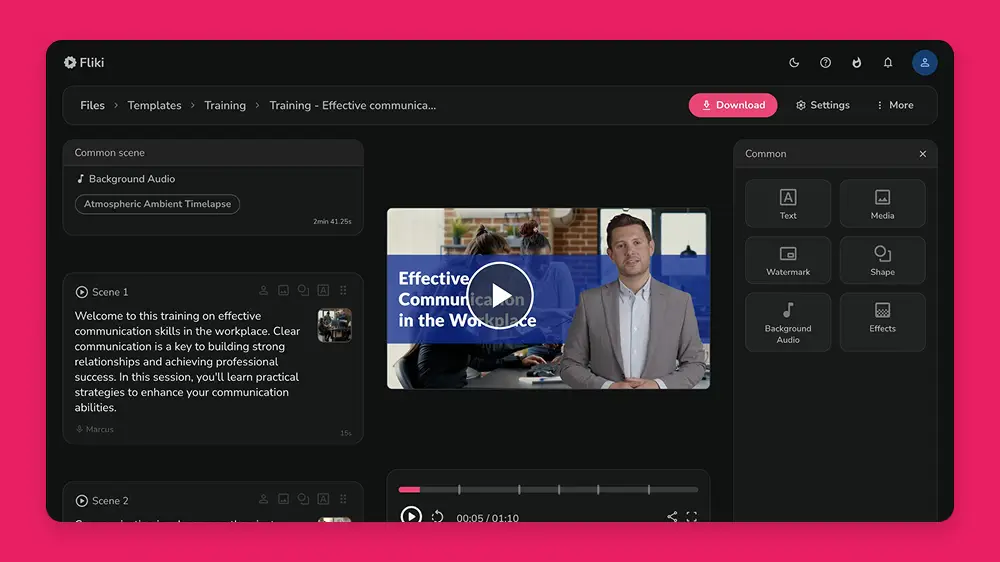1000x562 pixels.
Task: Jump to last scene marker on timeline
Action: [649, 490]
